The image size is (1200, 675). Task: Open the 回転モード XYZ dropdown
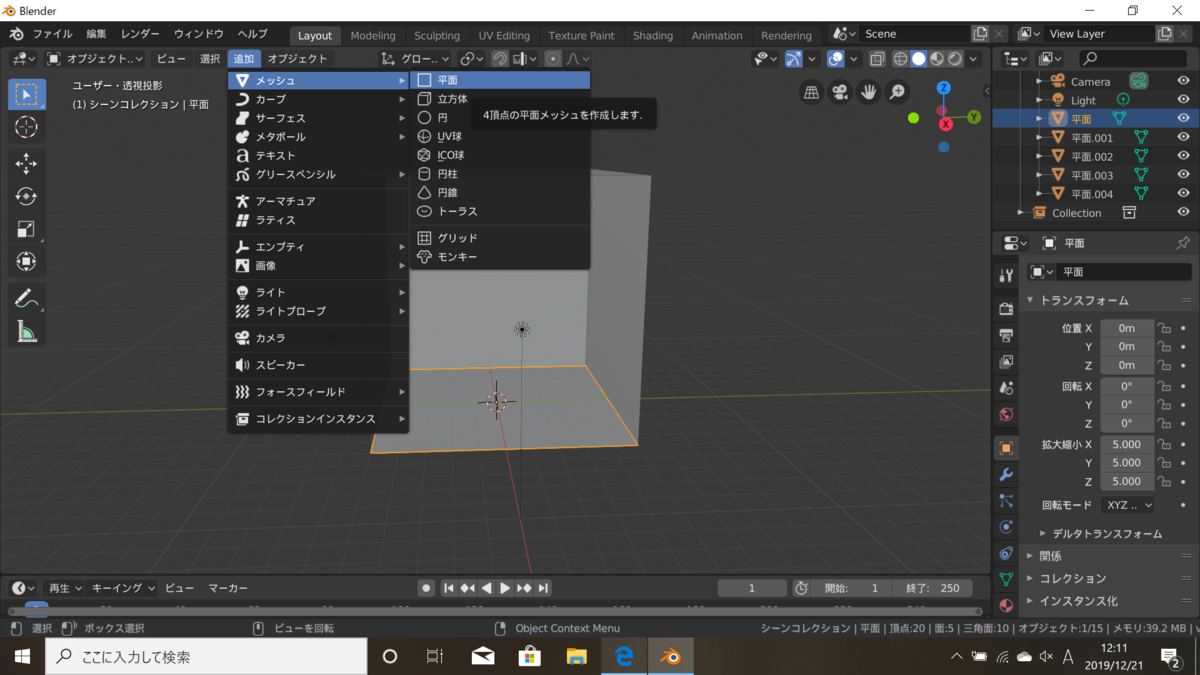[1128, 505]
